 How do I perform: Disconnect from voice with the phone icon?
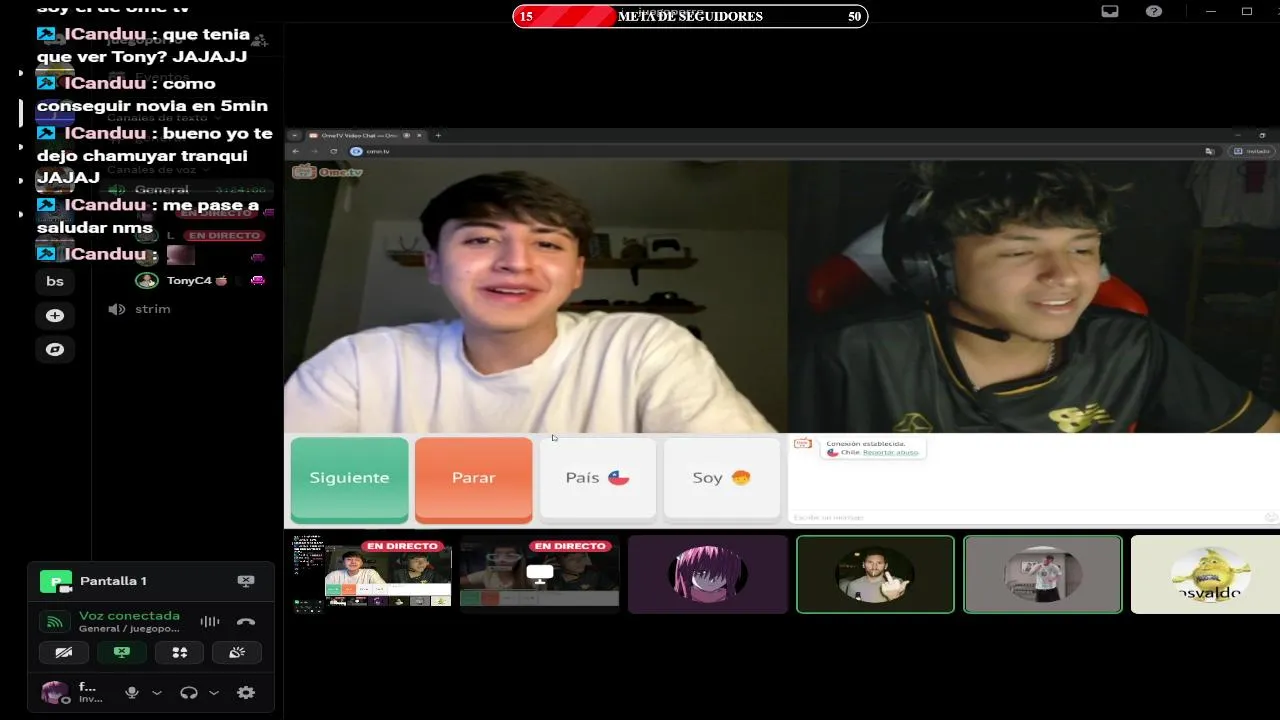coord(246,621)
